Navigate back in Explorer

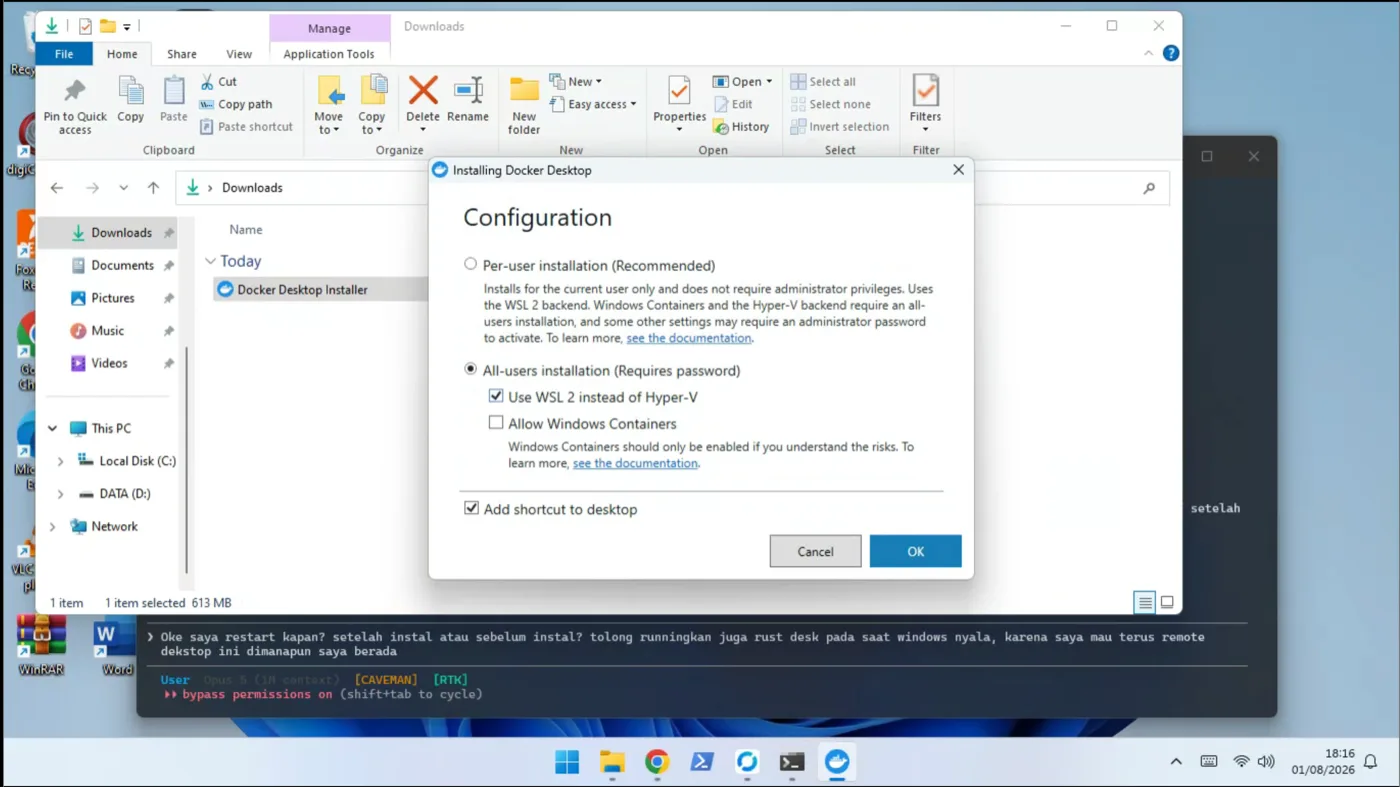coord(57,188)
